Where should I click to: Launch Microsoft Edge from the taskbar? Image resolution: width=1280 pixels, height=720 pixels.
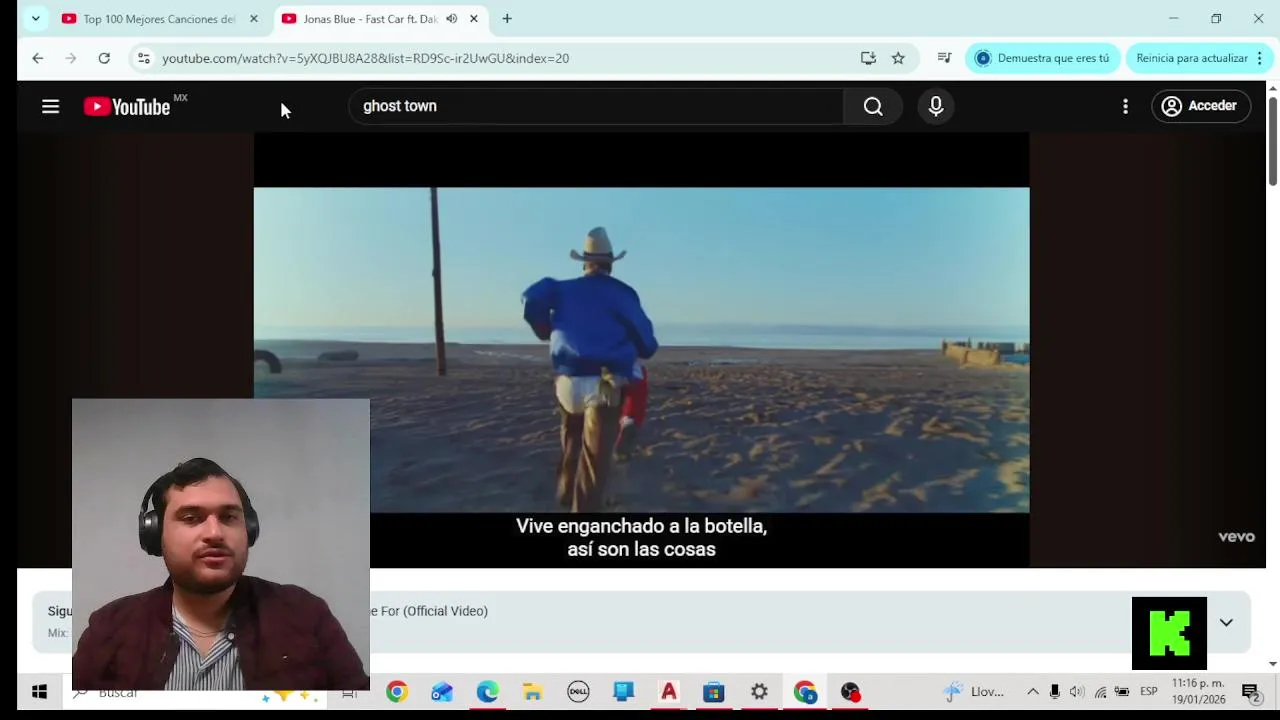click(x=487, y=692)
